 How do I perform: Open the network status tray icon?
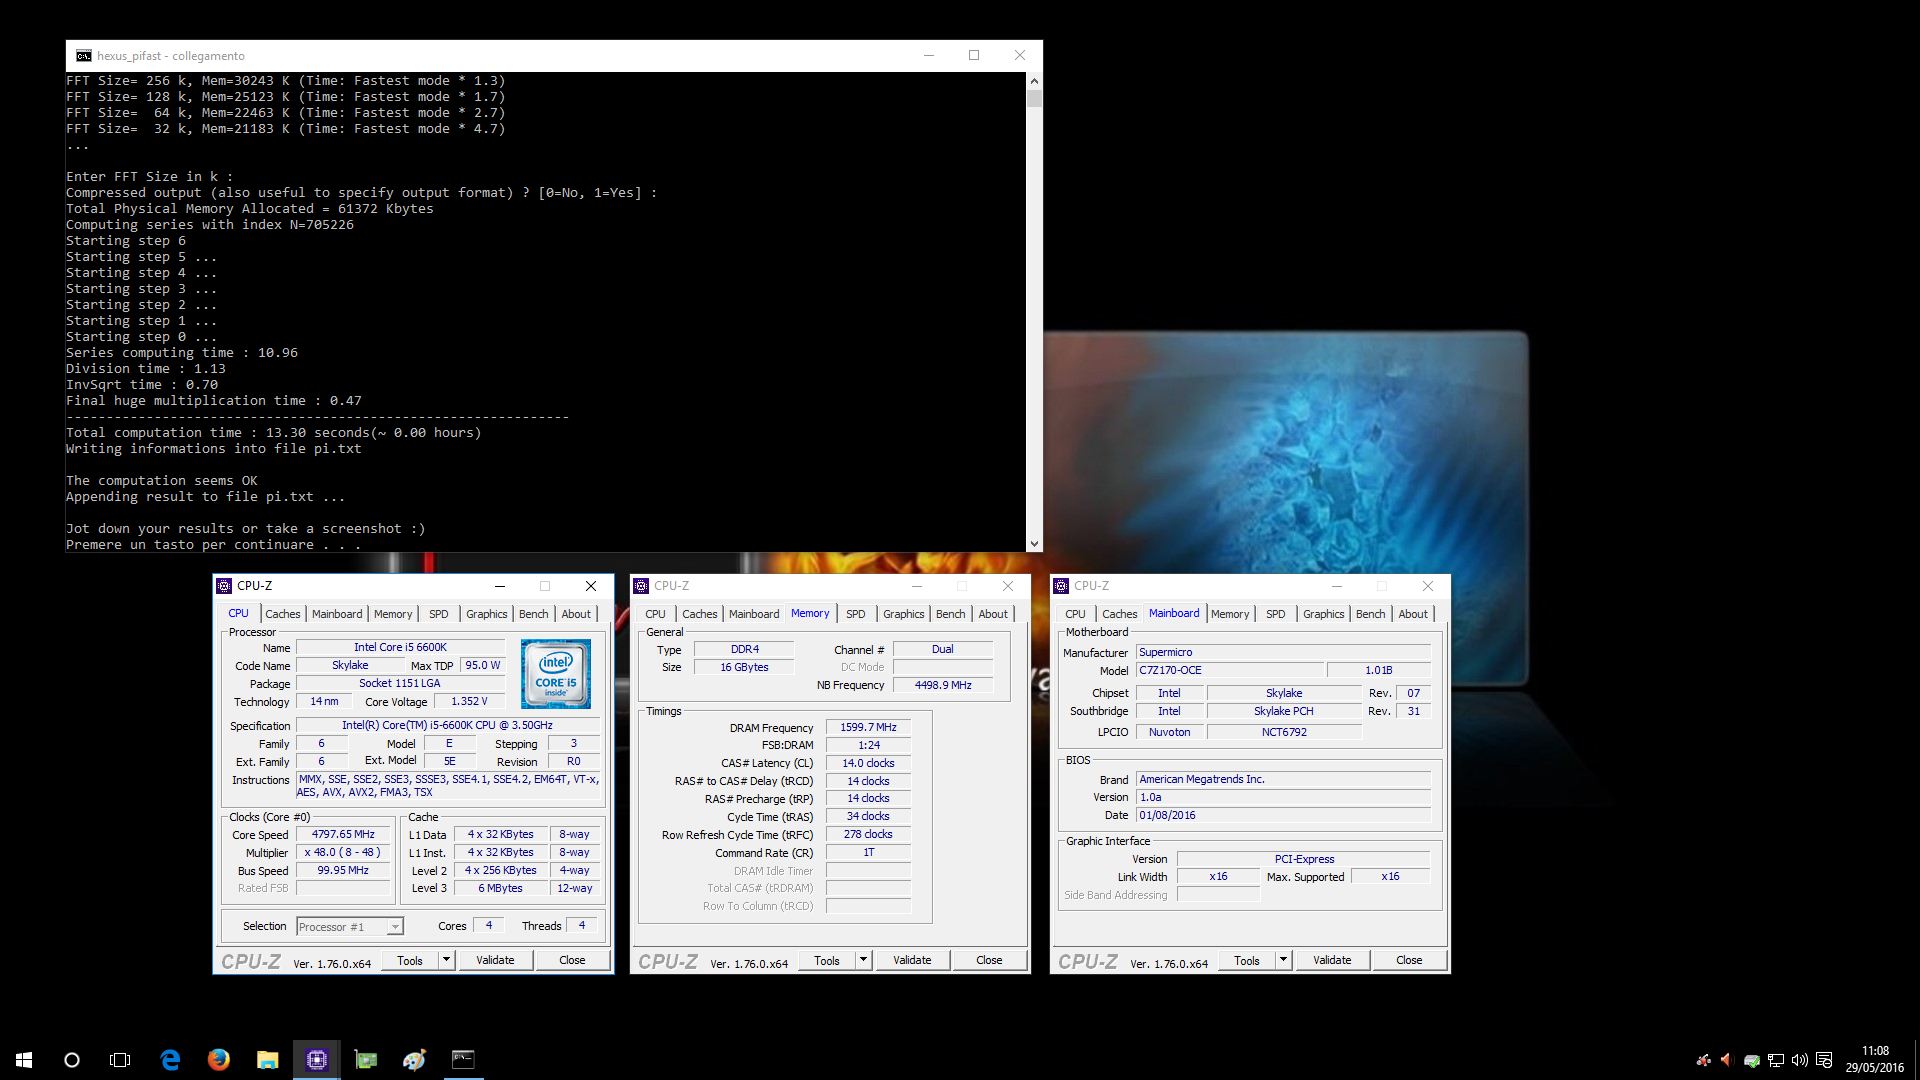pyautogui.click(x=1776, y=1060)
